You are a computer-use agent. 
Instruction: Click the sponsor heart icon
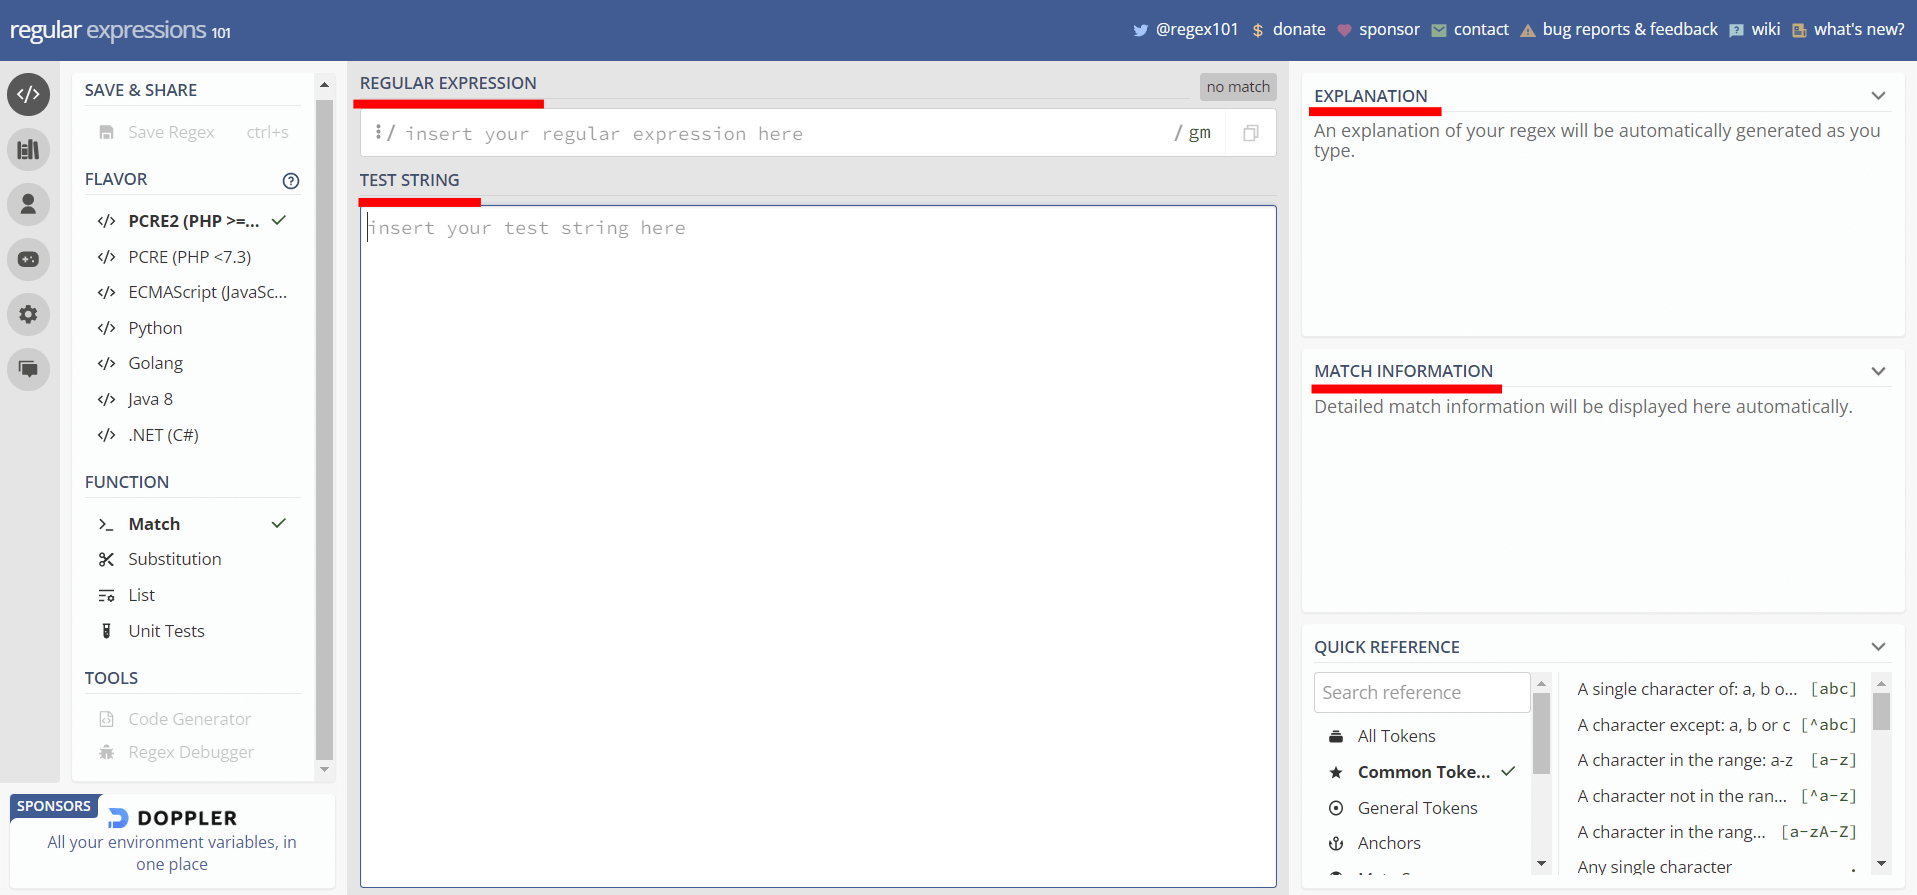tap(1344, 30)
